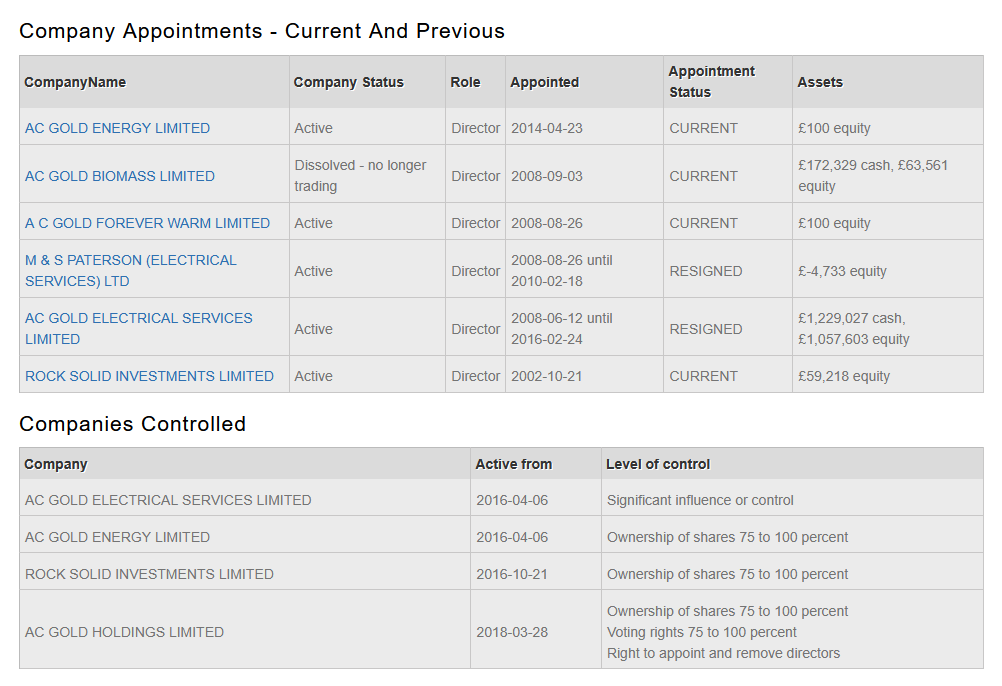Click the CompanyName column header
The height and width of the screenshot is (686, 1002).
point(75,82)
